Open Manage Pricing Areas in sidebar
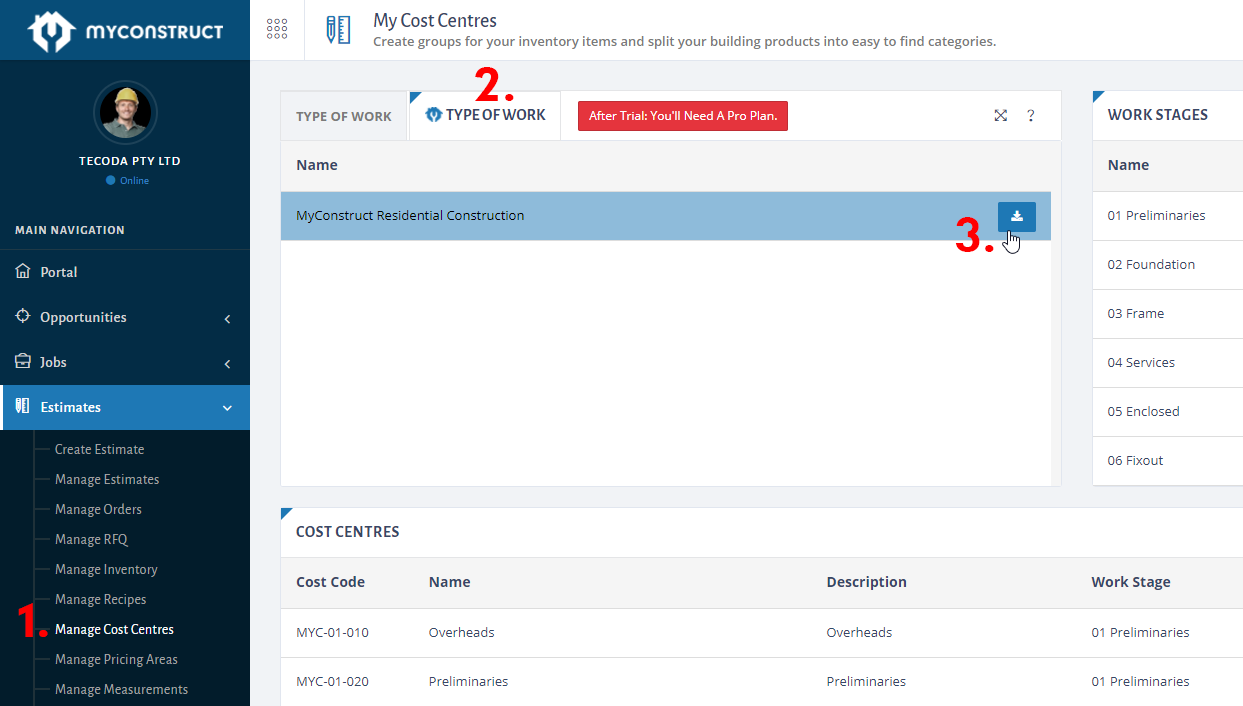Viewport: 1243px width, 706px height. [x=116, y=659]
